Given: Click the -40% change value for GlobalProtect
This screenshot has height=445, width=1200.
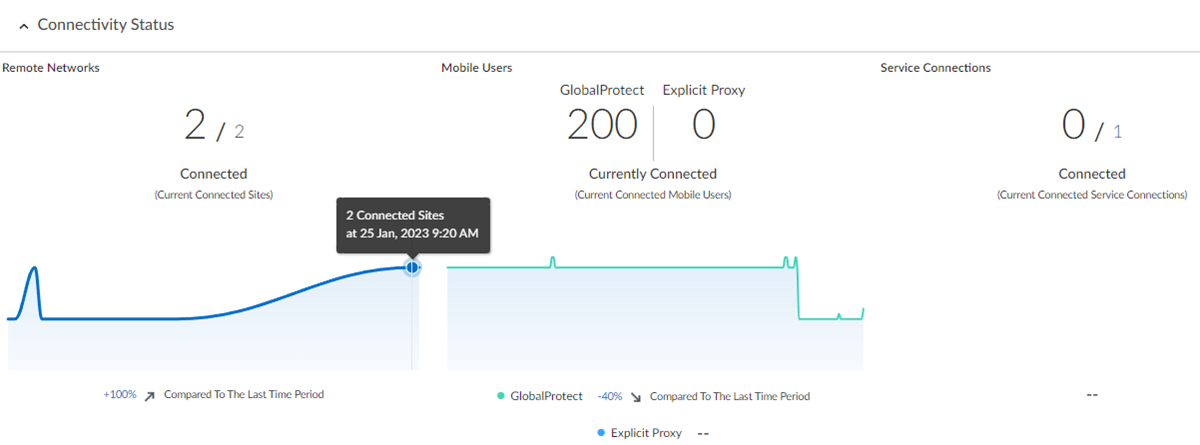Looking at the screenshot, I should coord(610,396).
